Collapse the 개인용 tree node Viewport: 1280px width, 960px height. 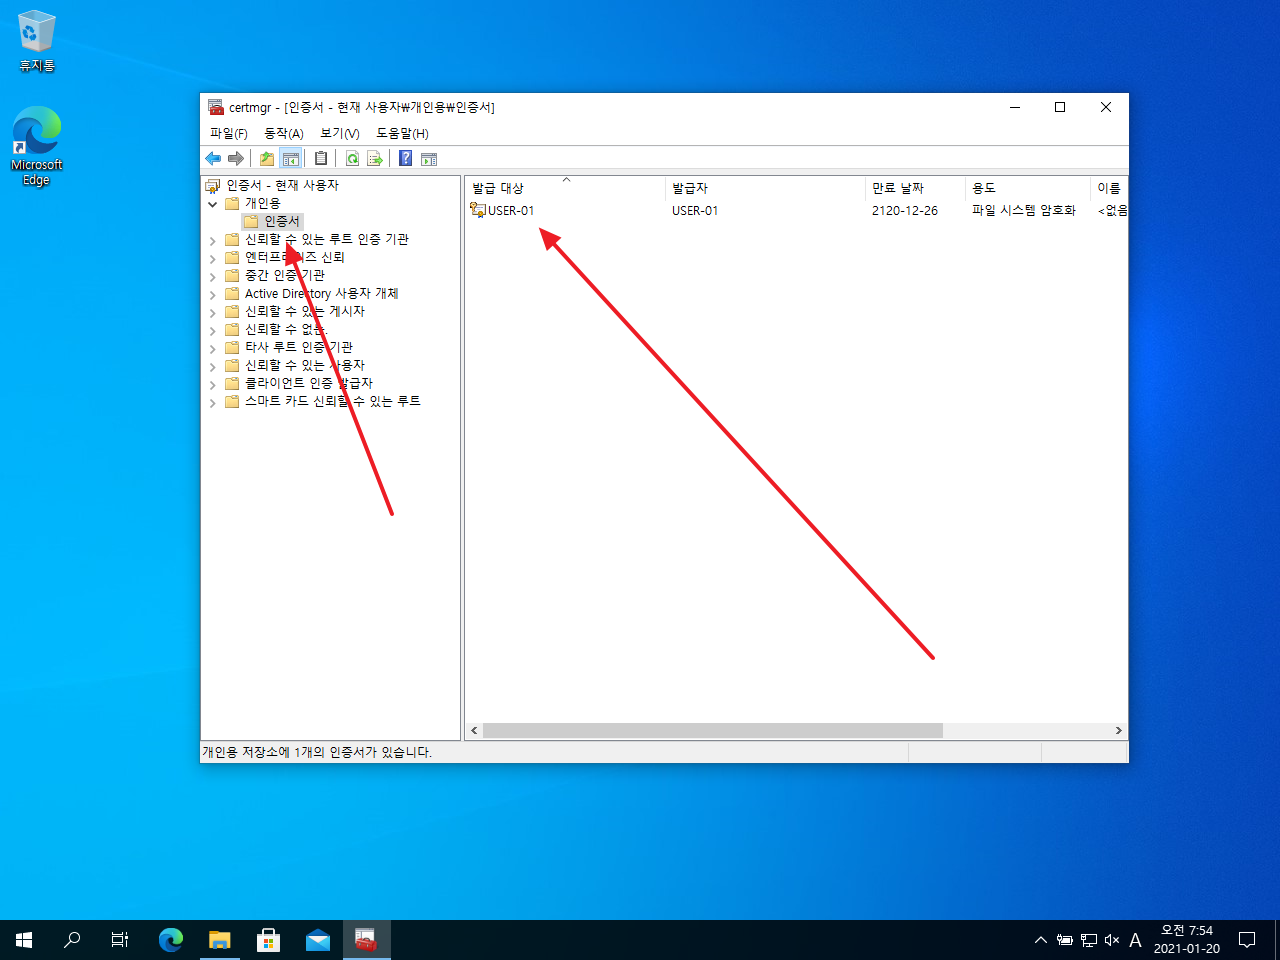(x=212, y=204)
